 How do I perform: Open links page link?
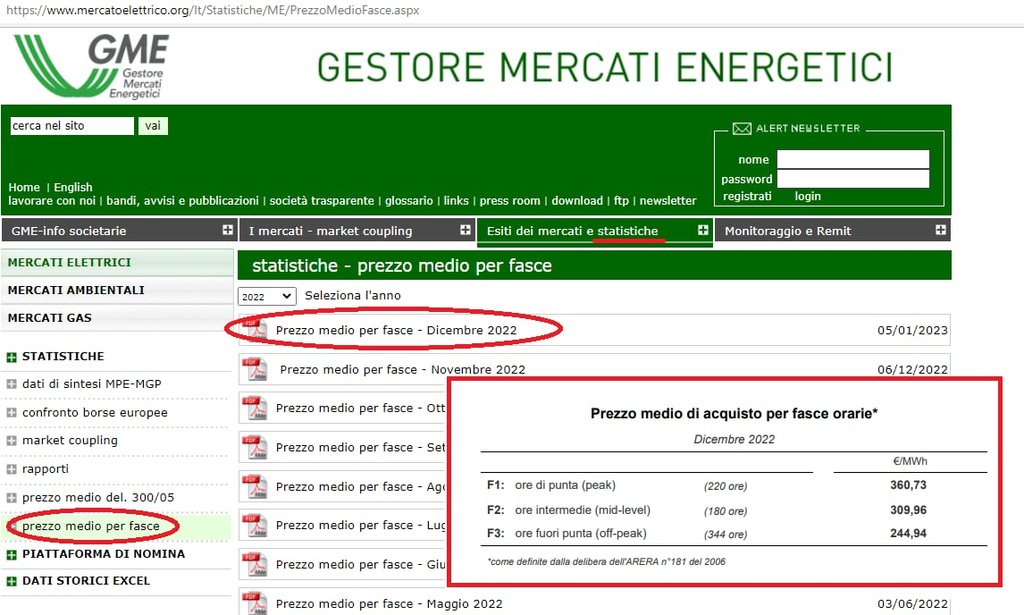point(456,201)
